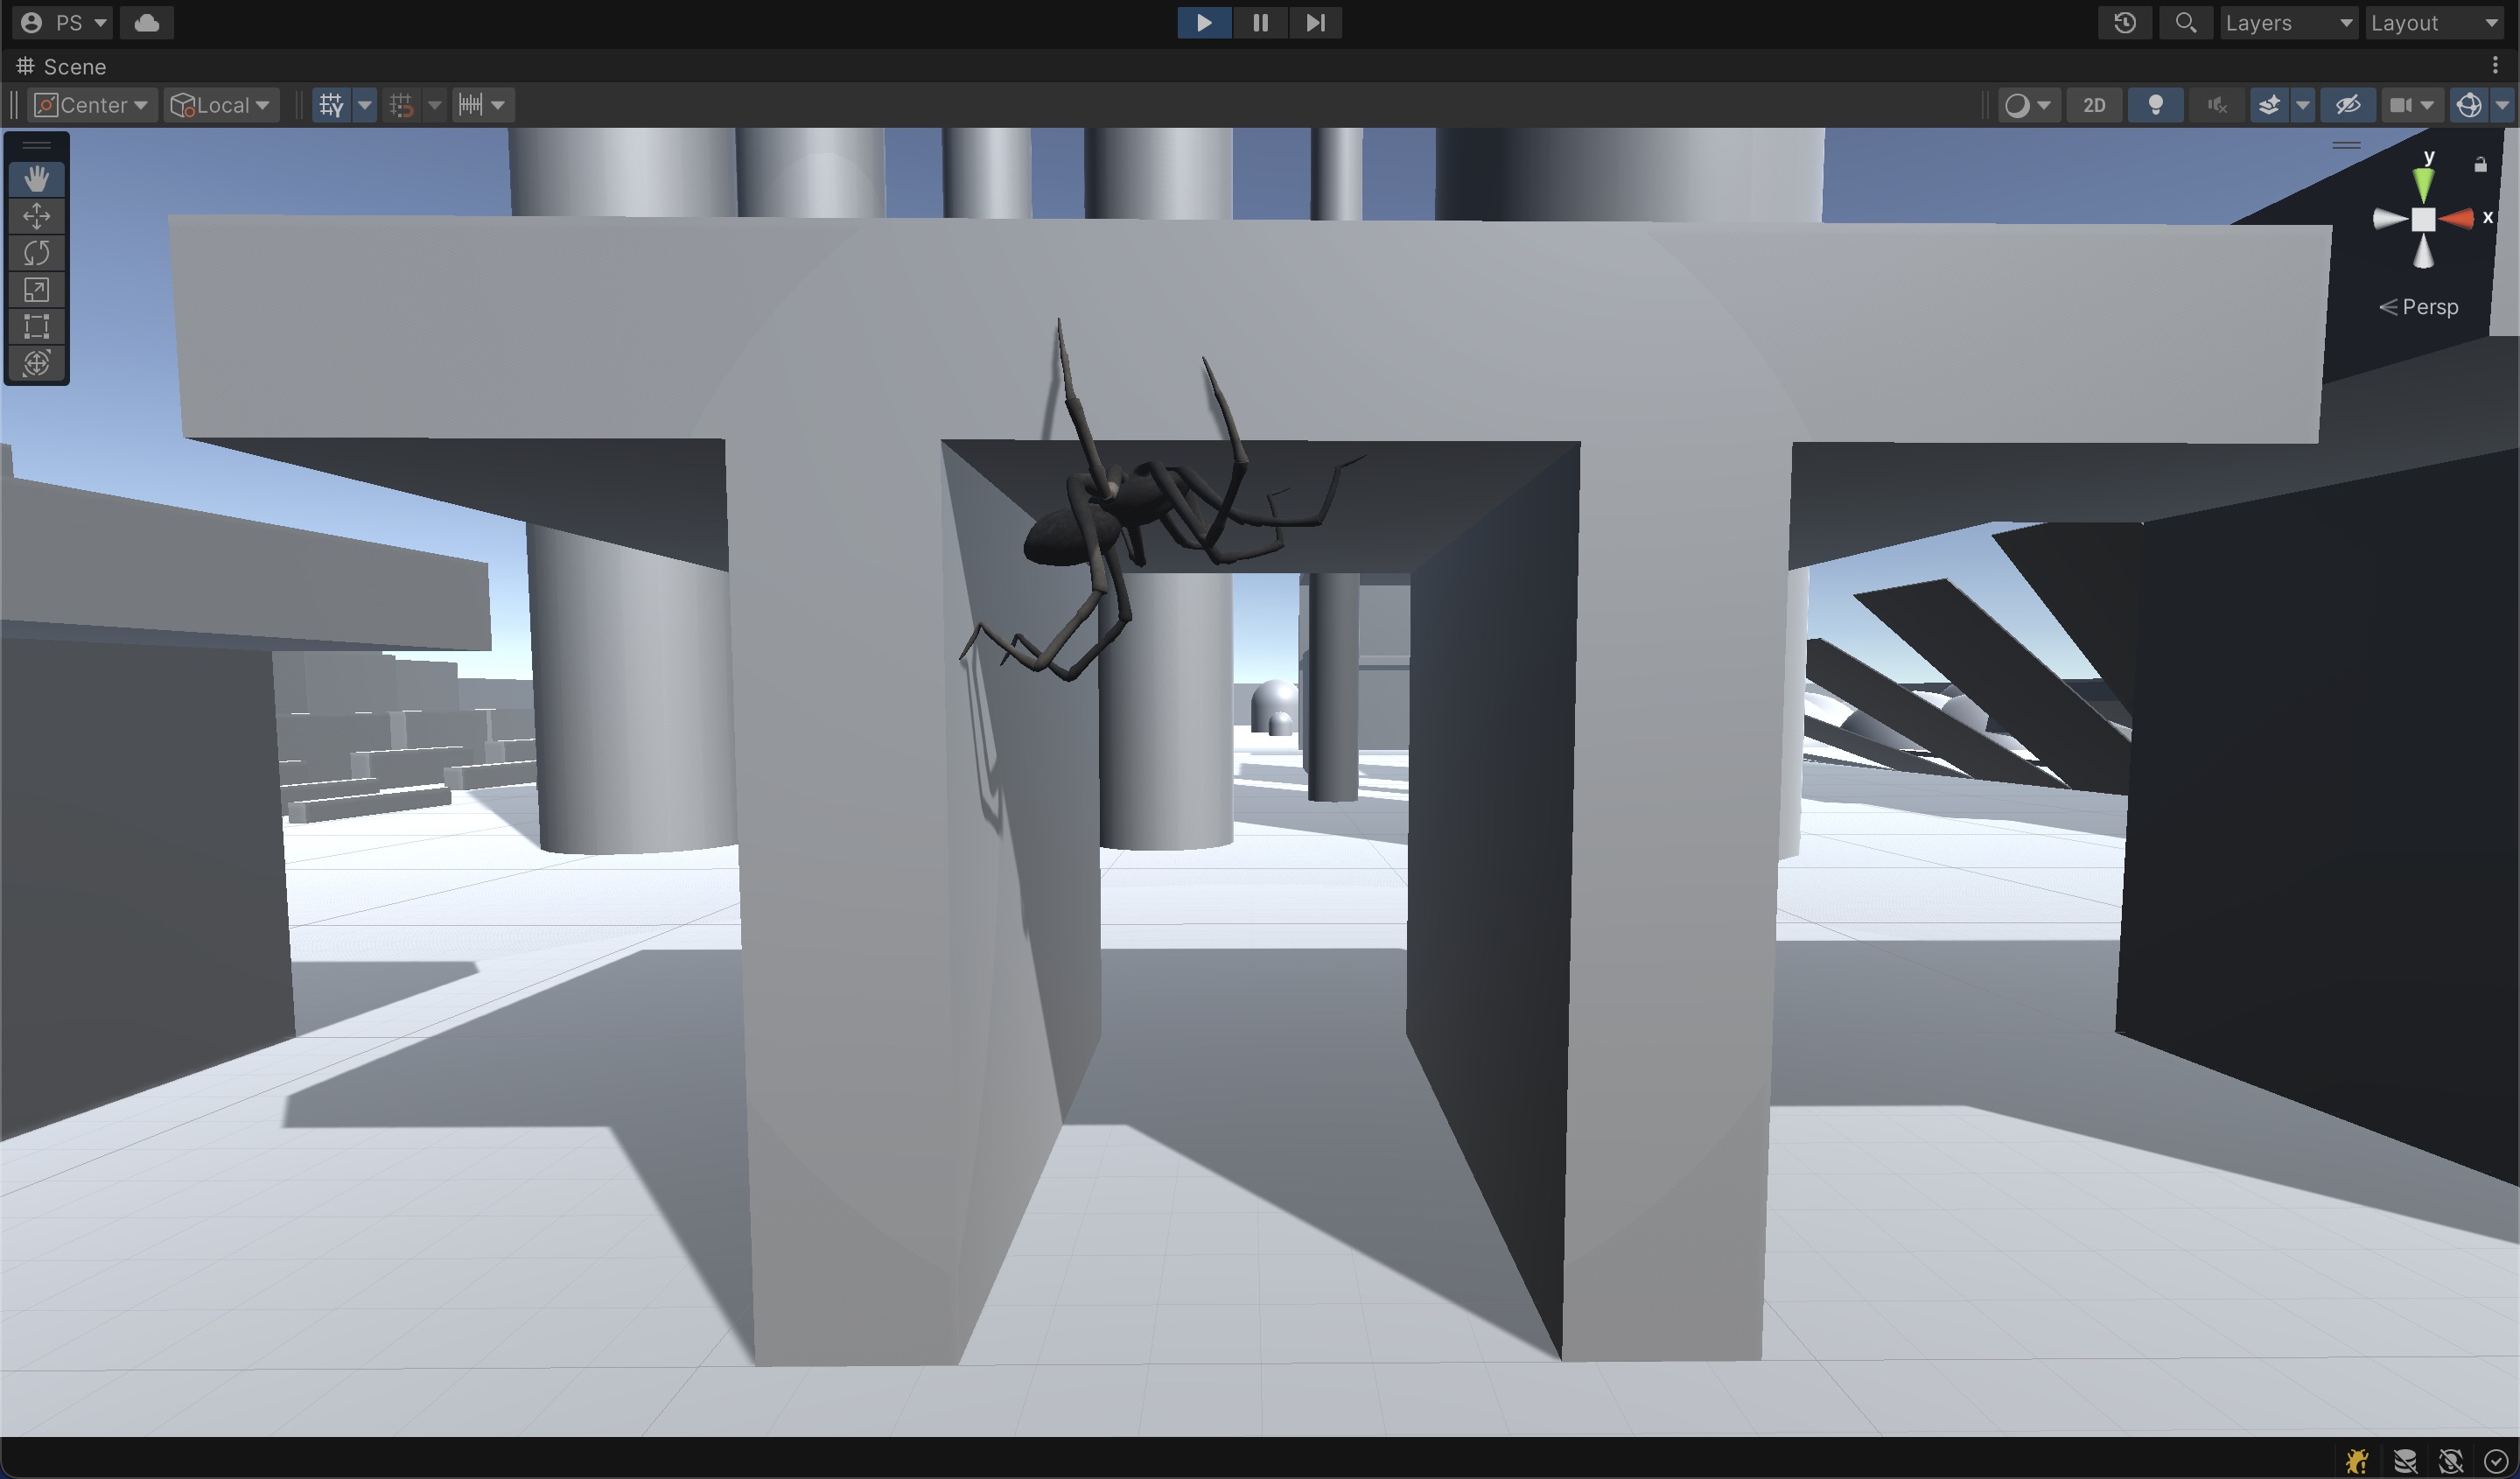This screenshot has height=1479, width=2520.
Task: Toggle gizmos visibility globe button
Action: 2469,105
